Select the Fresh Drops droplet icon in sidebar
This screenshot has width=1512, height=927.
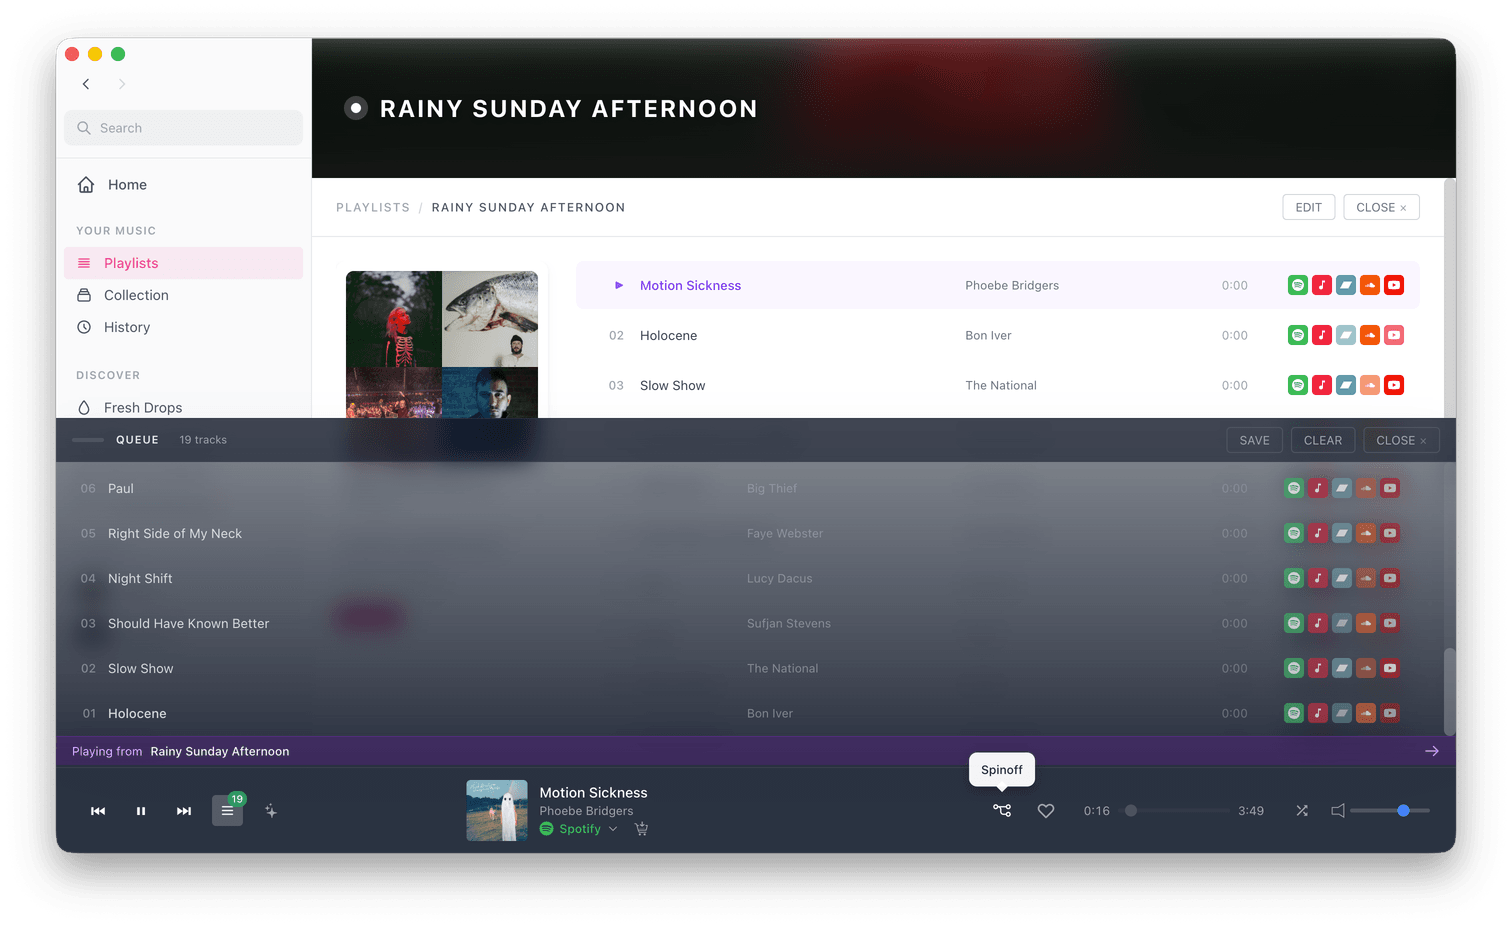point(83,407)
